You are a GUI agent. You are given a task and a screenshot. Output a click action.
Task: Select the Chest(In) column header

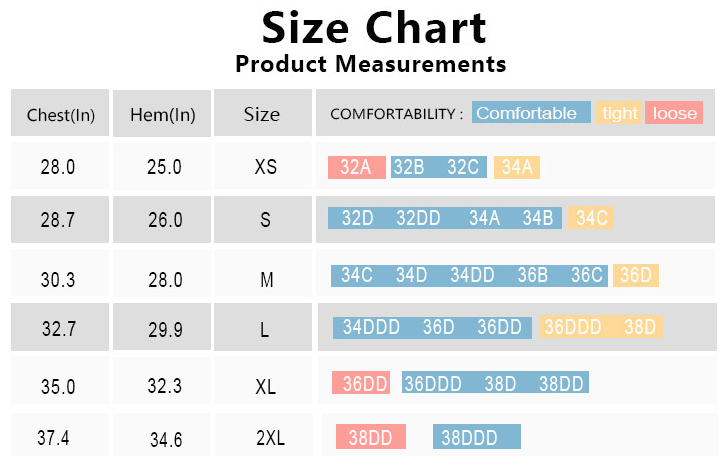coord(61,114)
